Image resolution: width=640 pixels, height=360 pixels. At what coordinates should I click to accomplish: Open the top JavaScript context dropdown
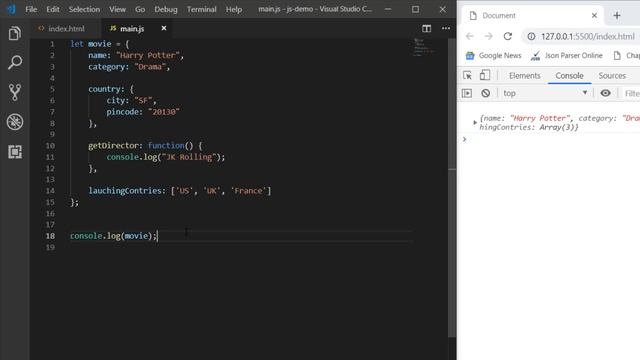[x=545, y=93]
